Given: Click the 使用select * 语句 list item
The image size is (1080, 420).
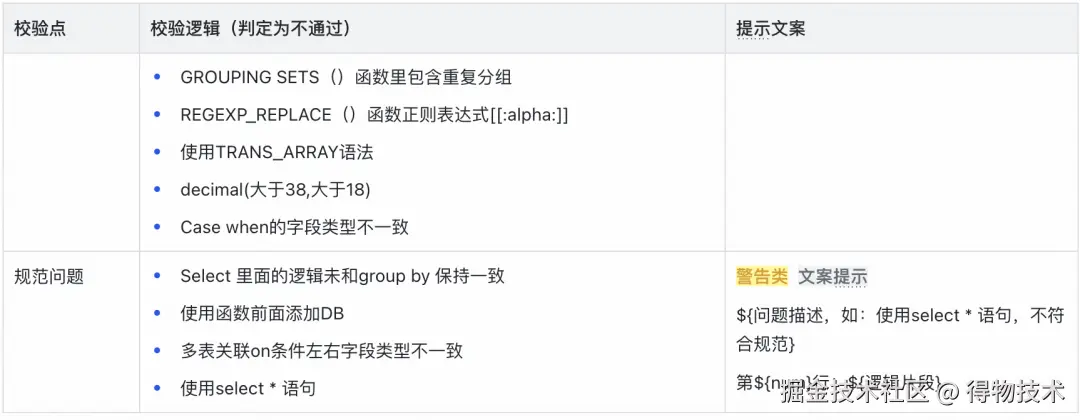Looking at the screenshot, I should (x=248, y=388).
